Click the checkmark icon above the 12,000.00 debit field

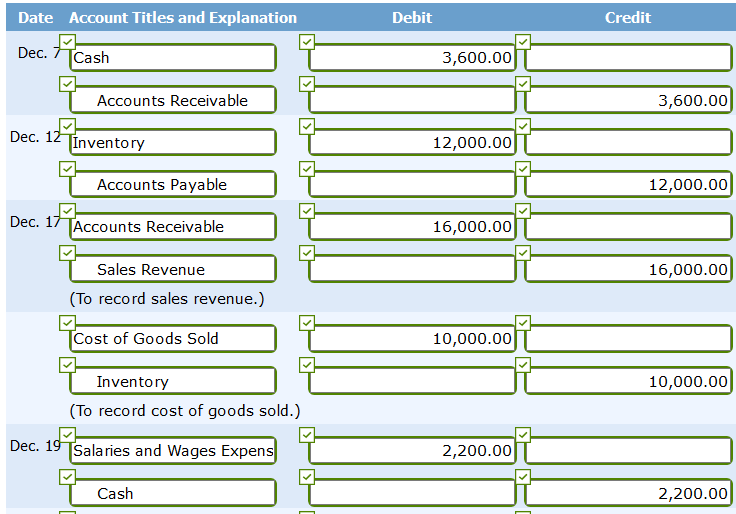(307, 126)
